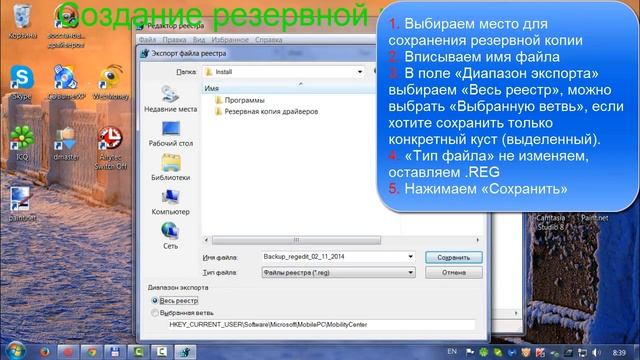
Task: Open the Файл menu in Registry Editor
Action: click(x=147, y=40)
